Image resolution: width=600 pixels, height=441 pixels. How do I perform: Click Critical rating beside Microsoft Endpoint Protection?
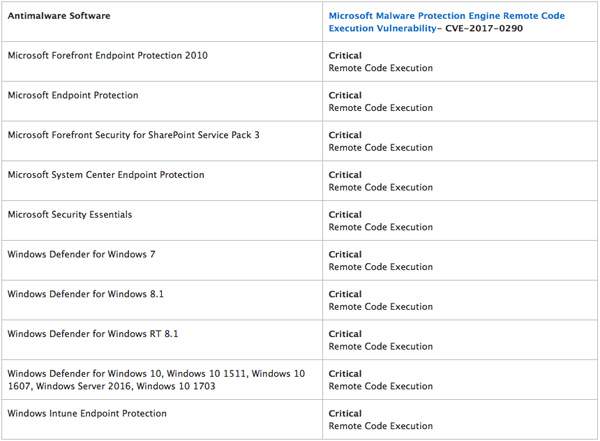[345, 95]
